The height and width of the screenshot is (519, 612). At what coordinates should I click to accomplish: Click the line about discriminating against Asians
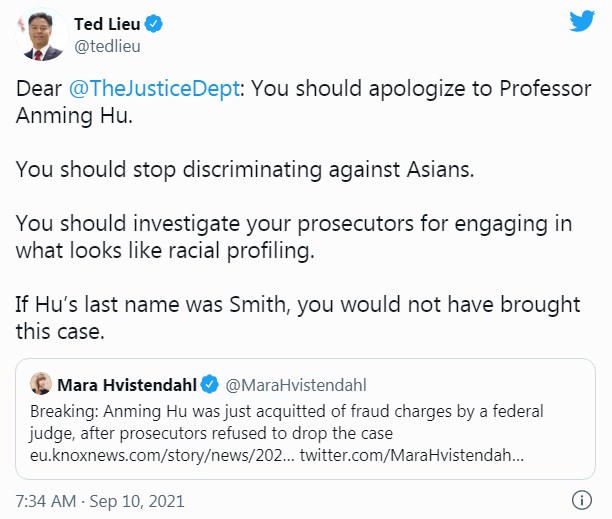click(245, 170)
